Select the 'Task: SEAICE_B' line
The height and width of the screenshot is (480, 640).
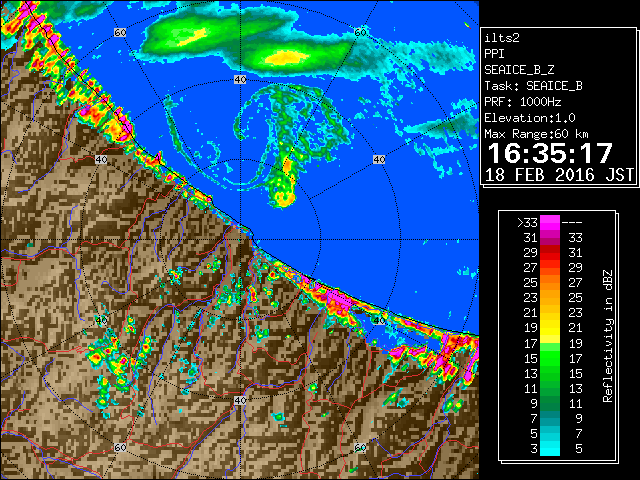533,86
